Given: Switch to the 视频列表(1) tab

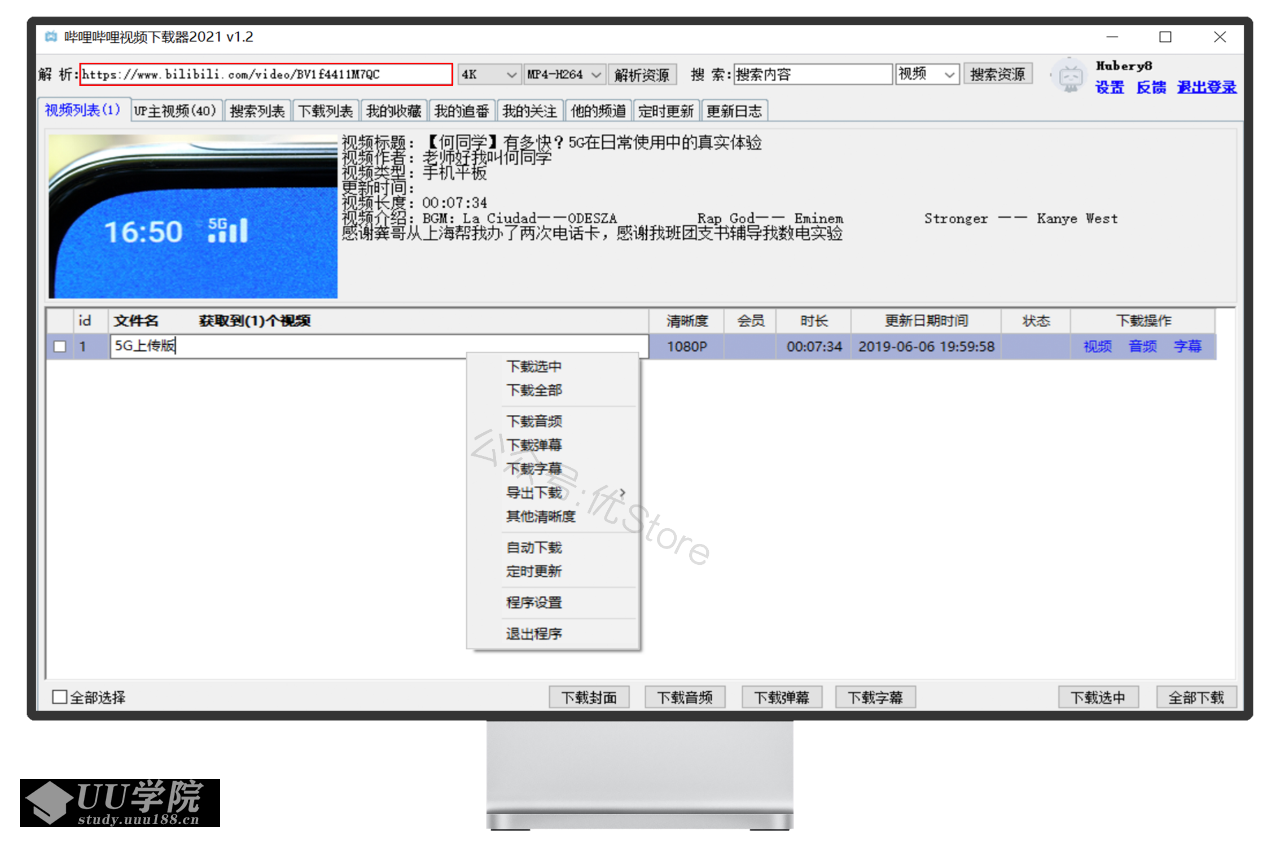Looking at the screenshot, I should pyautogui.click(x=83, y=110).
